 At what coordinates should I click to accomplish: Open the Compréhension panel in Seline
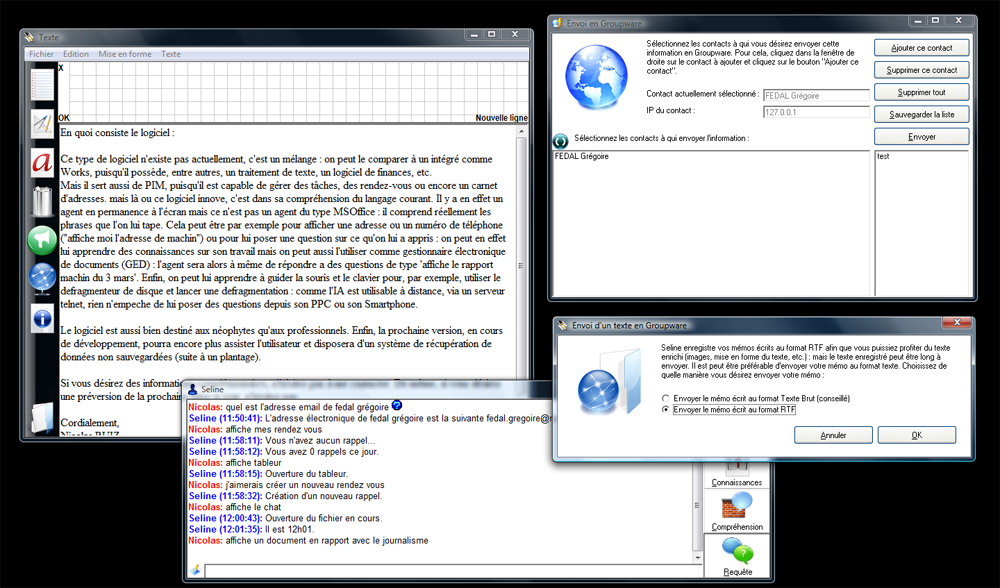[x=737, y=511]
